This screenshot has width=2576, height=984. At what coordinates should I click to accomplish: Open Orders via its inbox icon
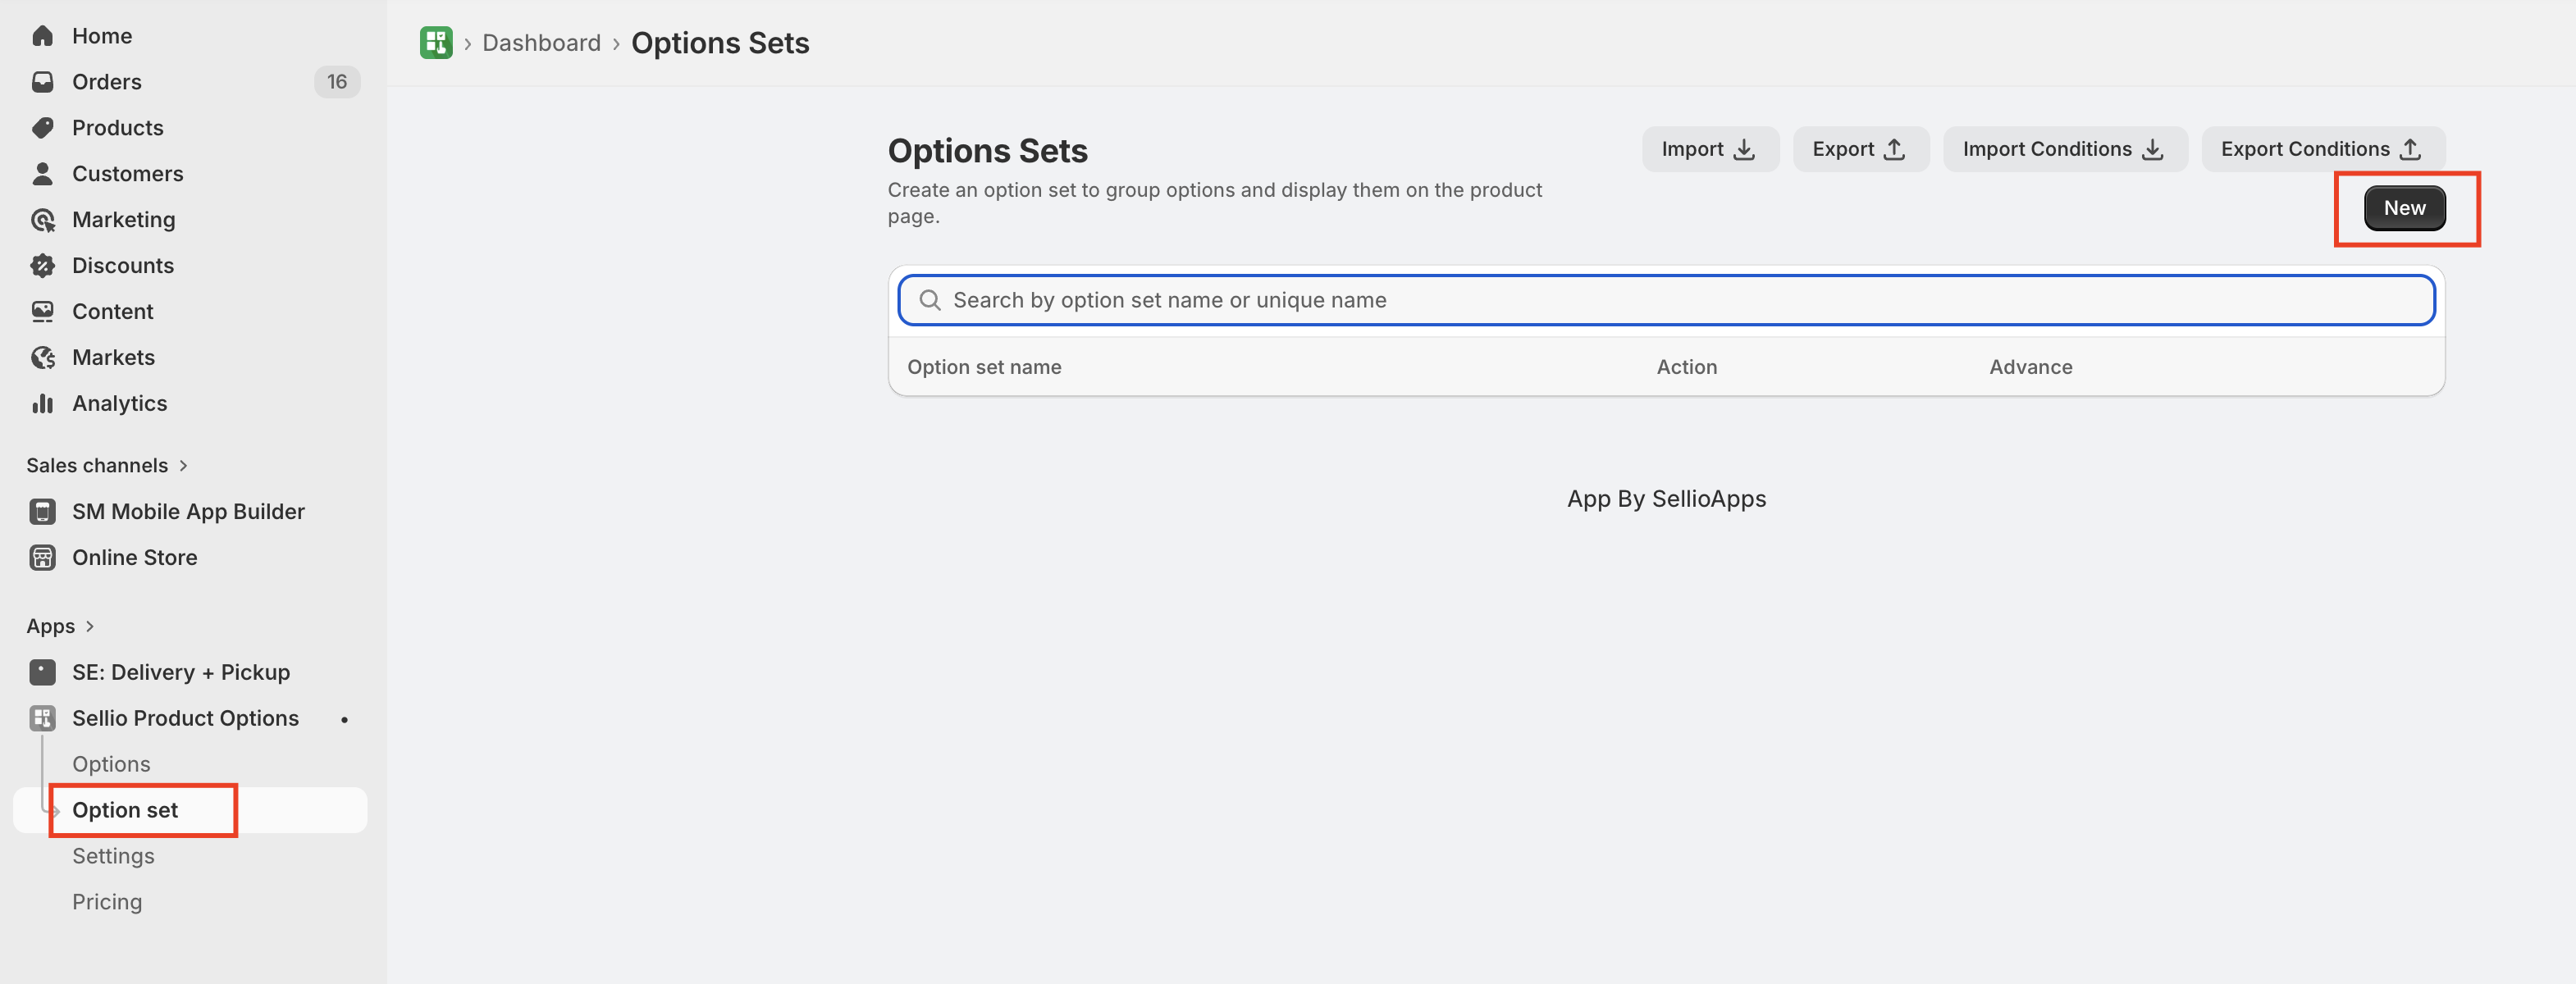point(42,82)
